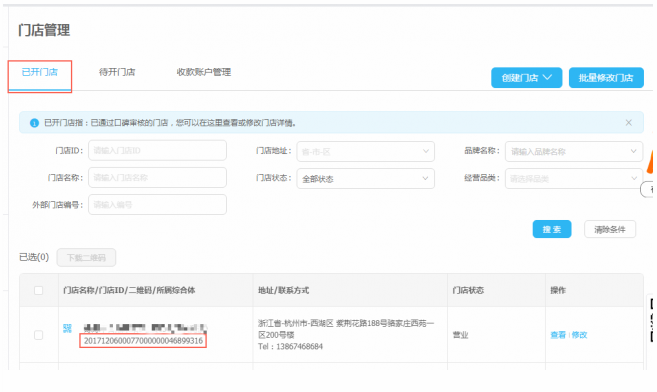Open the 收款账户管理 tab
The height and width of the screenshot is (392, 657).
(204, 72)
